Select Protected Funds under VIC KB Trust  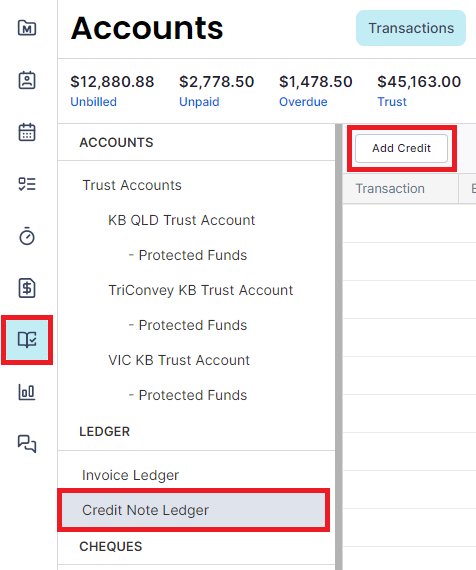[188, 395]
